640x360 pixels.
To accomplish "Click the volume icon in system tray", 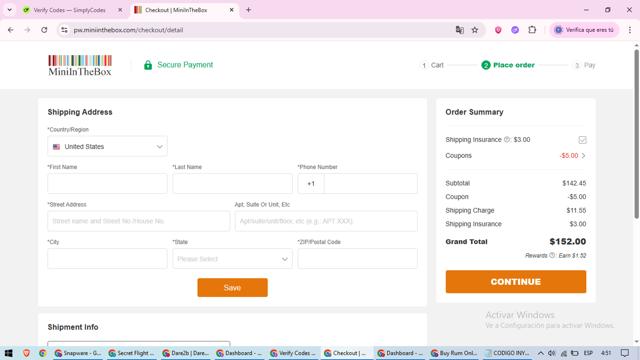I will point(552,353).
